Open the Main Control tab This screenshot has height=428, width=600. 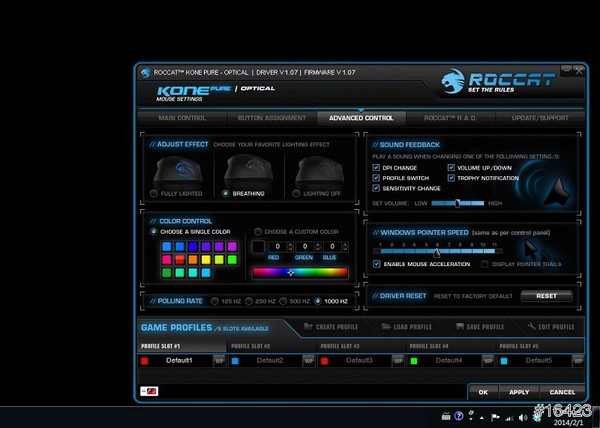click(181, 118)
